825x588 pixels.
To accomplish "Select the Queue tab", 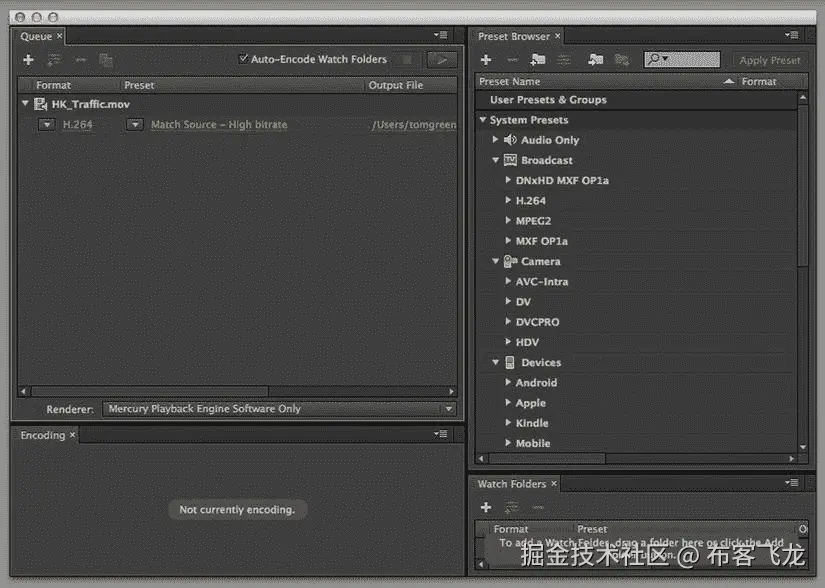I will coord(36,36).
